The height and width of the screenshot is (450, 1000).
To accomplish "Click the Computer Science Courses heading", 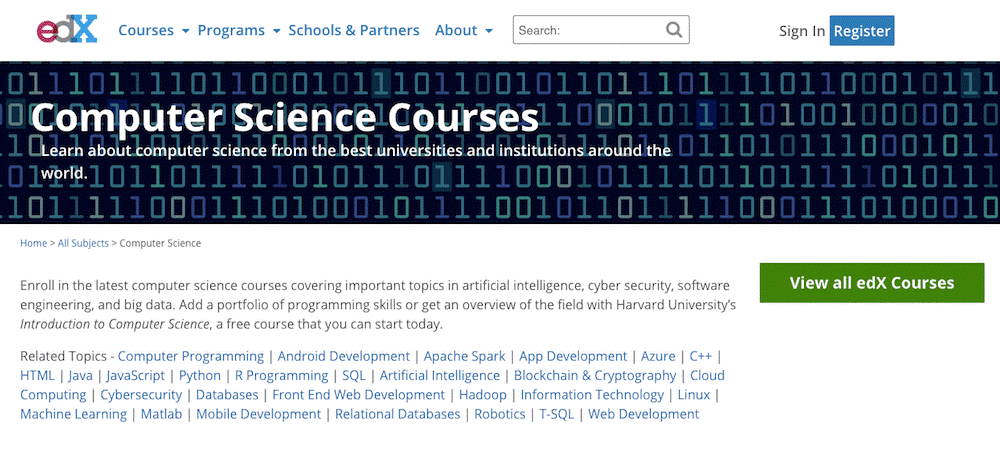I will (285, 117).
